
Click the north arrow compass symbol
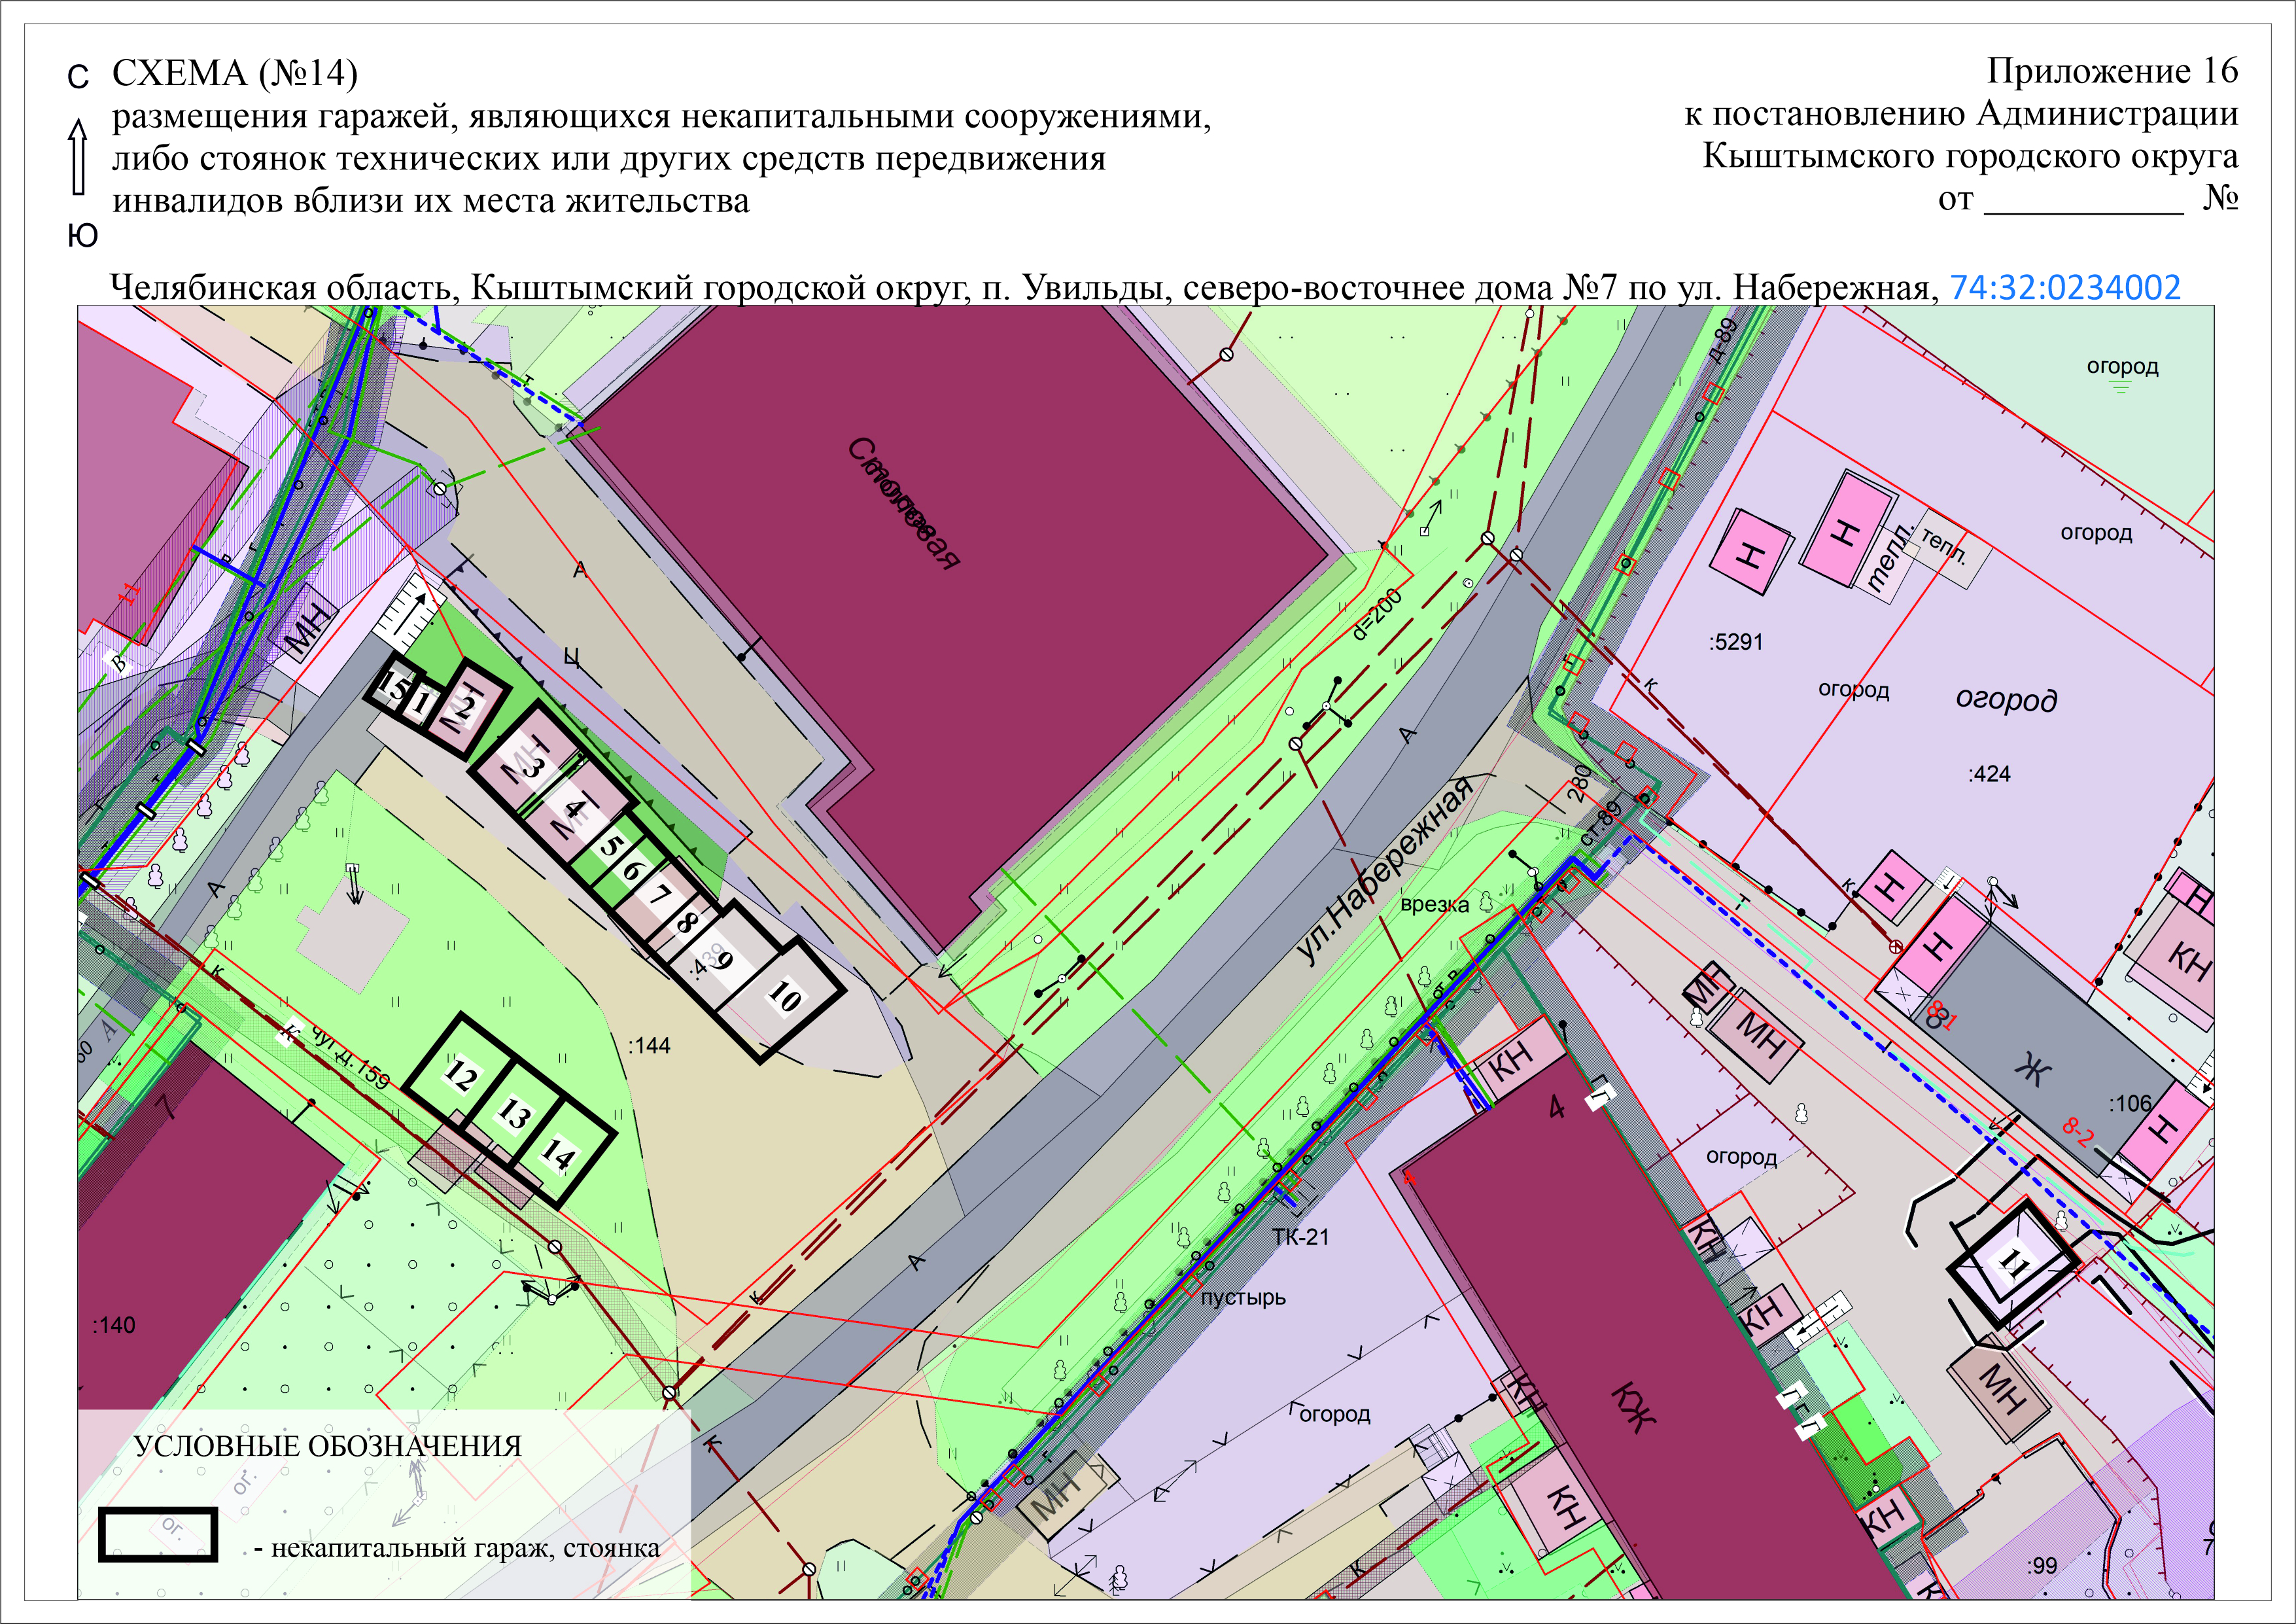[x=78, y=156]
